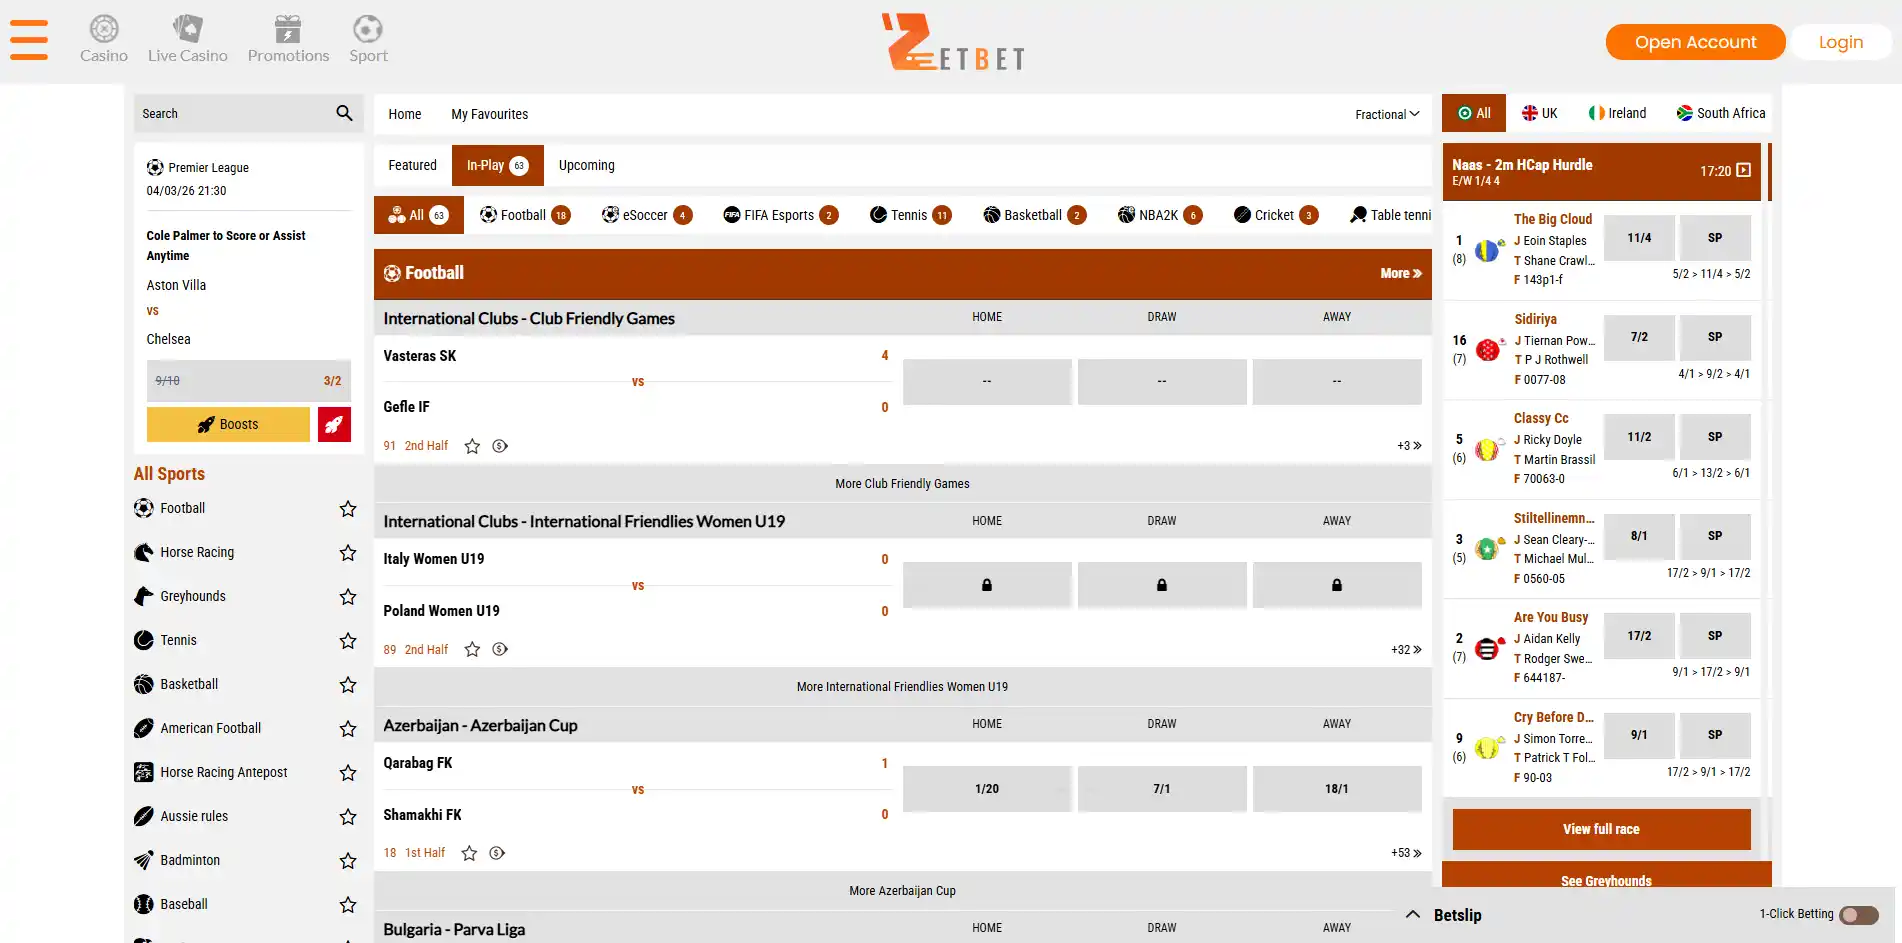Click the search magnifier icon
Image resolution: width=1902 pixels, height=943 pixels.
point(344,113)
